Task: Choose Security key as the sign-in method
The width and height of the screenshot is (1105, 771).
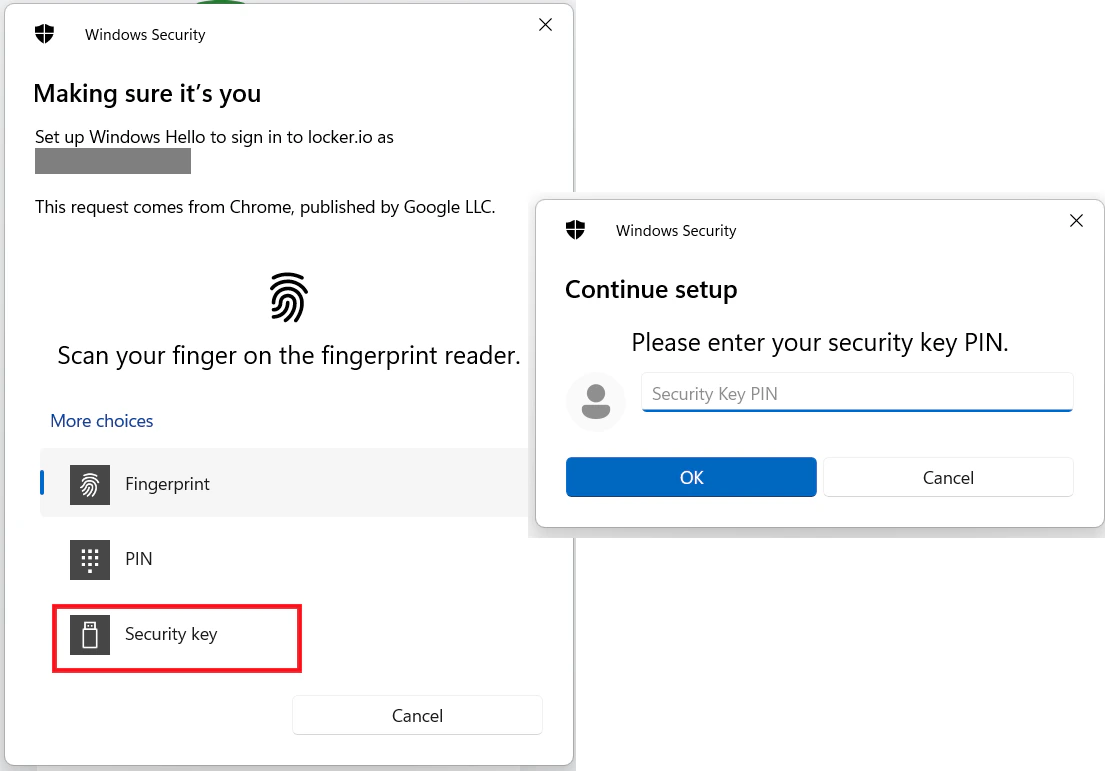Action: click(171, 634)
